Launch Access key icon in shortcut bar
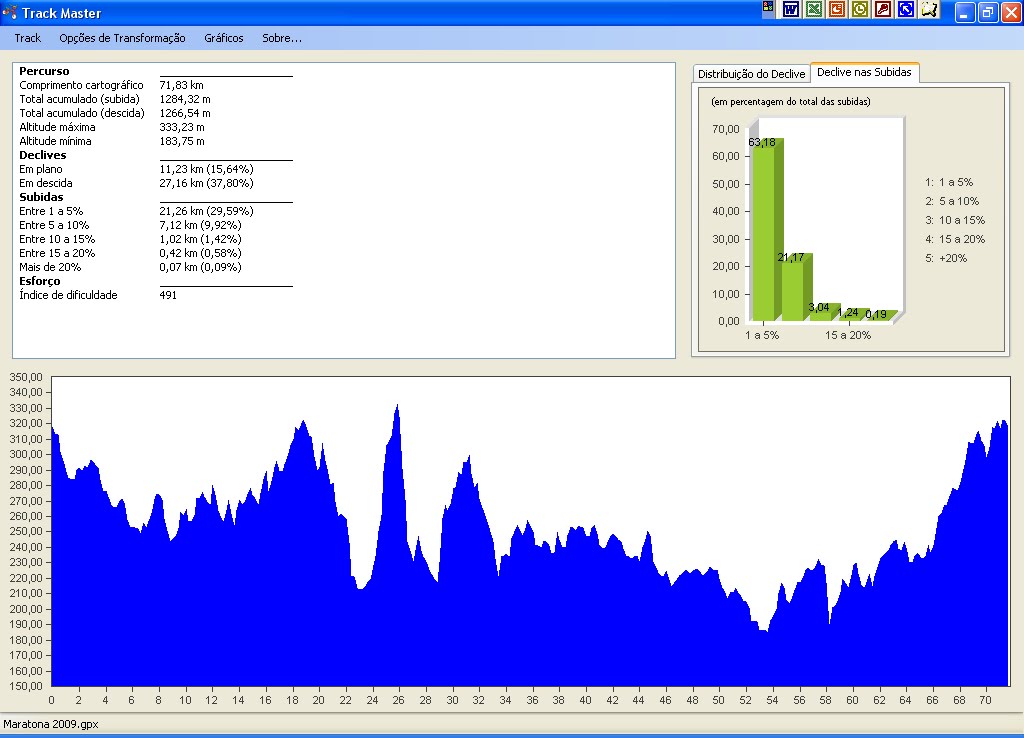Image resolution: width=1024 pixels, height=738 pixels. pyautogui.click(x=882, y=9)
